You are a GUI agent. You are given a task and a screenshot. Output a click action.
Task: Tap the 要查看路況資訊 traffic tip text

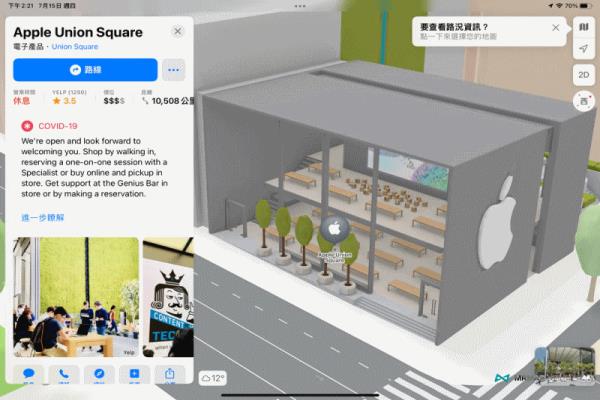click(454, 27)
